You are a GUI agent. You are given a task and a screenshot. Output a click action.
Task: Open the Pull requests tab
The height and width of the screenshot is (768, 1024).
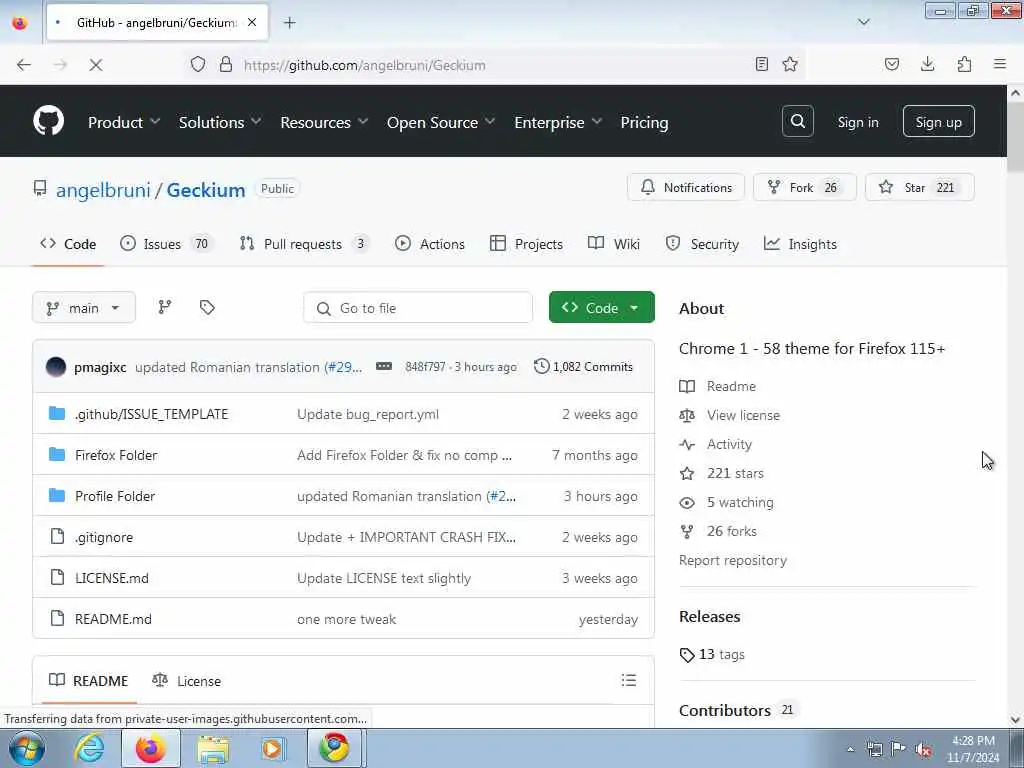point(304,244)
